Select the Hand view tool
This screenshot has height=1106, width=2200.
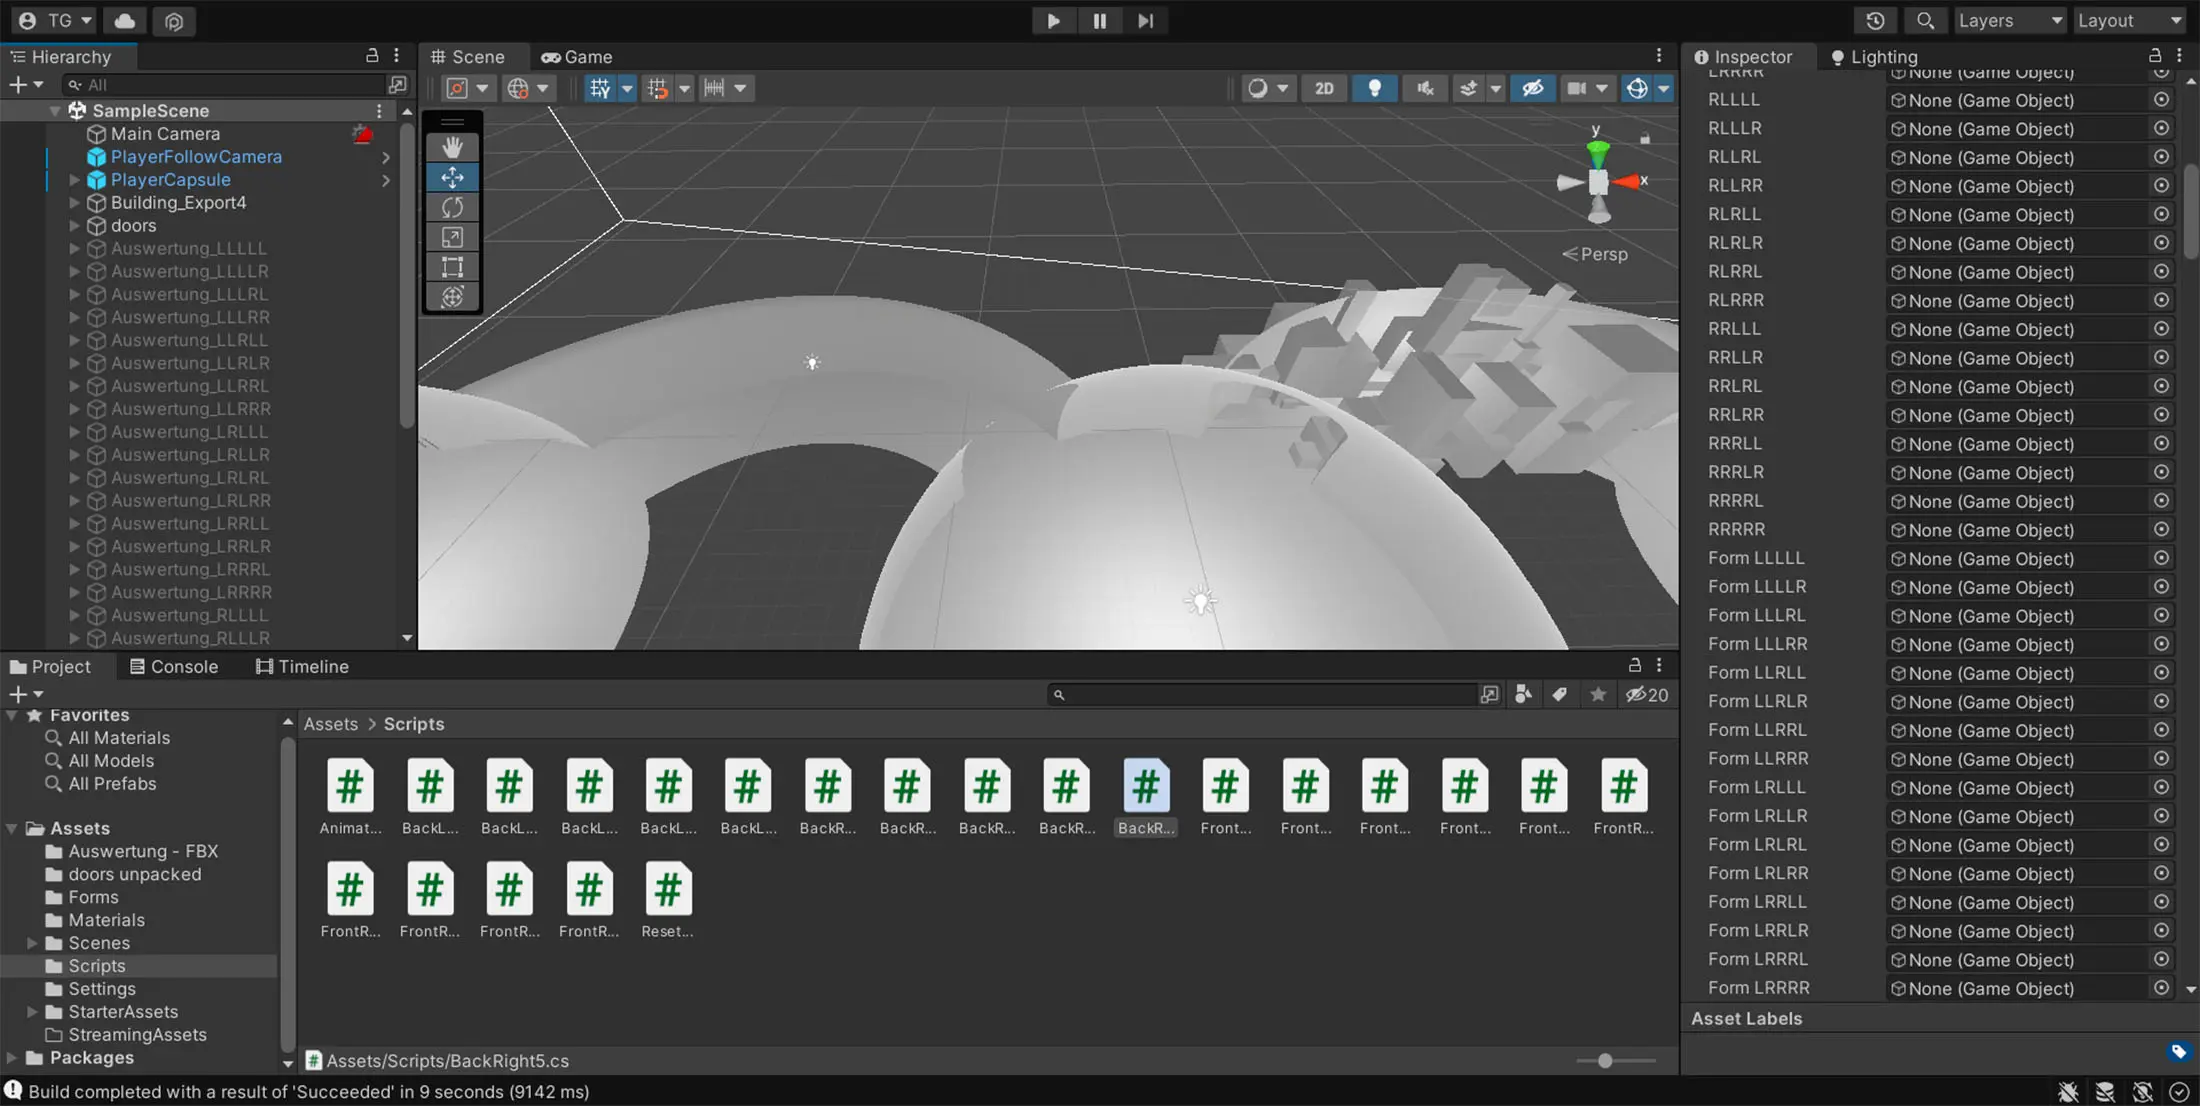(452, 148)
